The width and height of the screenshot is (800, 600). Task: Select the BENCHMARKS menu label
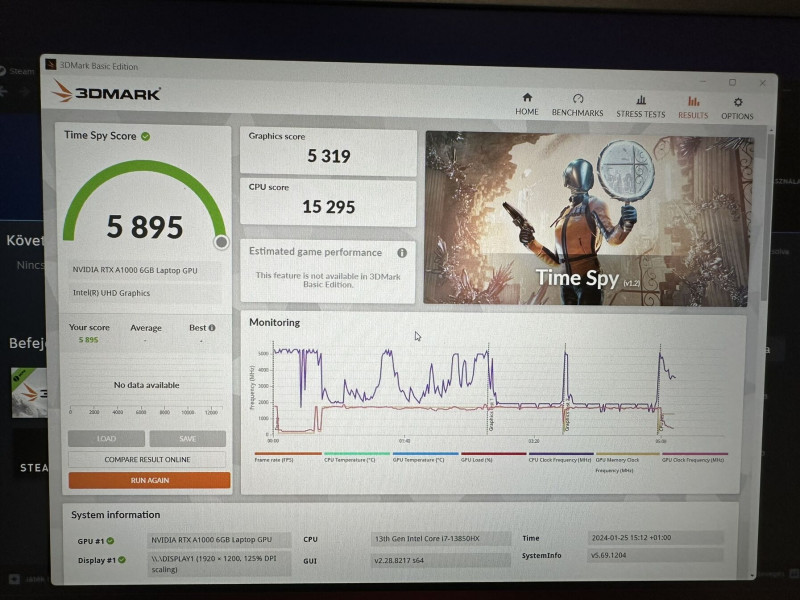pos(578,113)
